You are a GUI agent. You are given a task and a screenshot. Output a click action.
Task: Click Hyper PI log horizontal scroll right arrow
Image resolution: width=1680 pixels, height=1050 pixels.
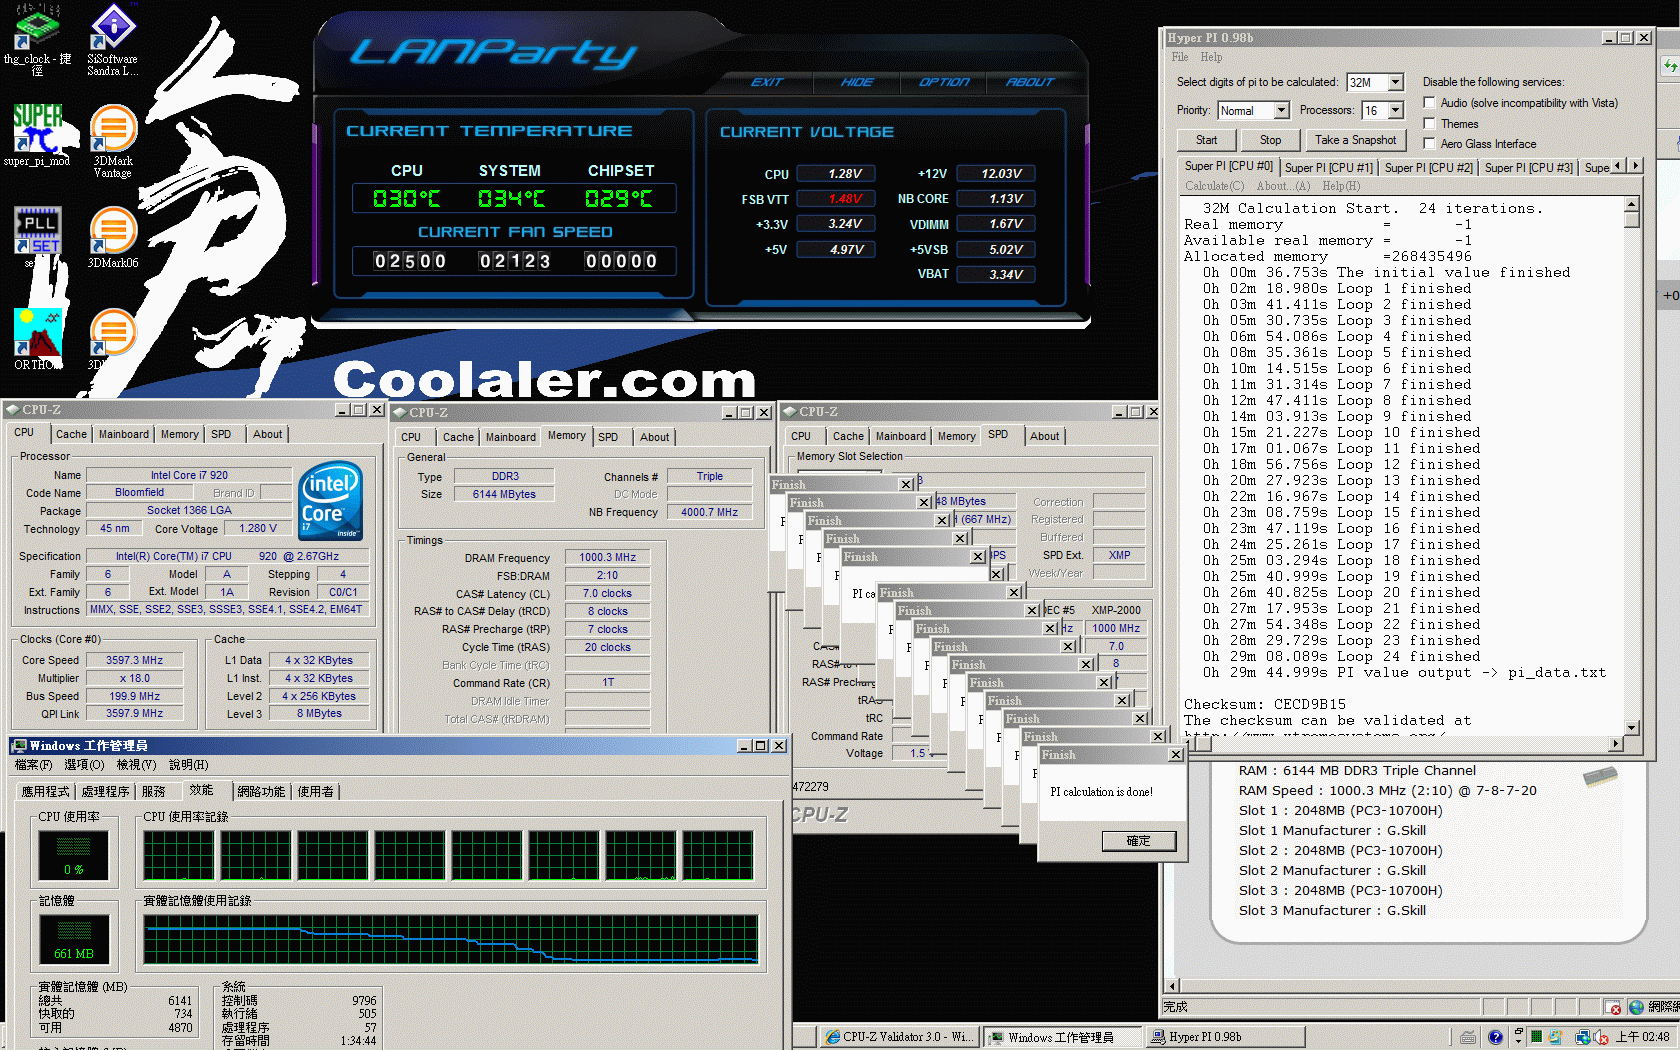(1616, 743)
